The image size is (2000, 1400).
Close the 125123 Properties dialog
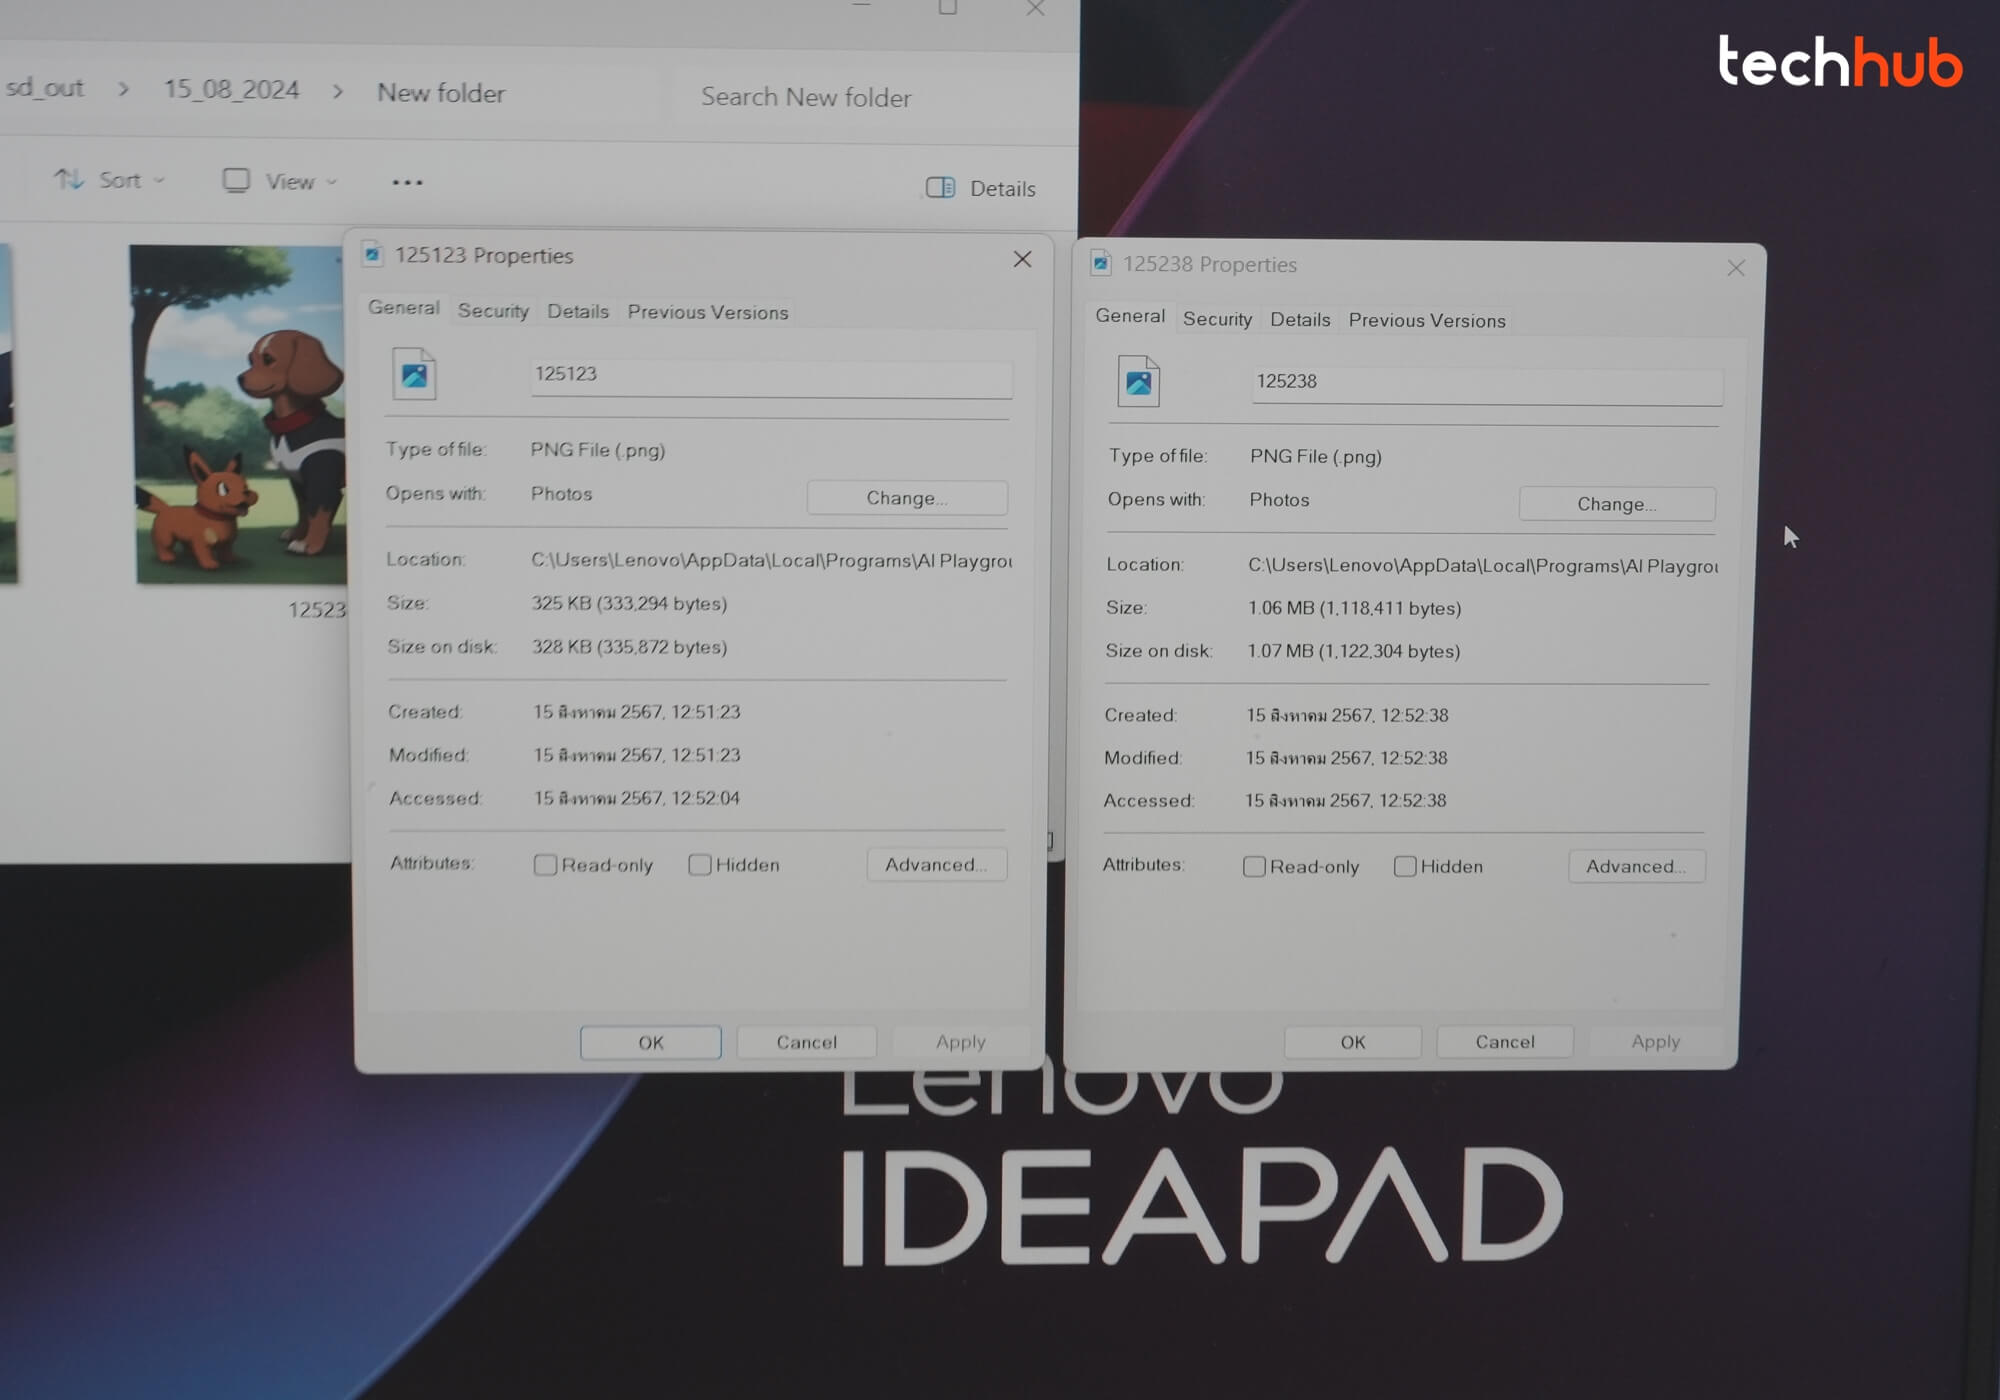tap(1022, 259)
